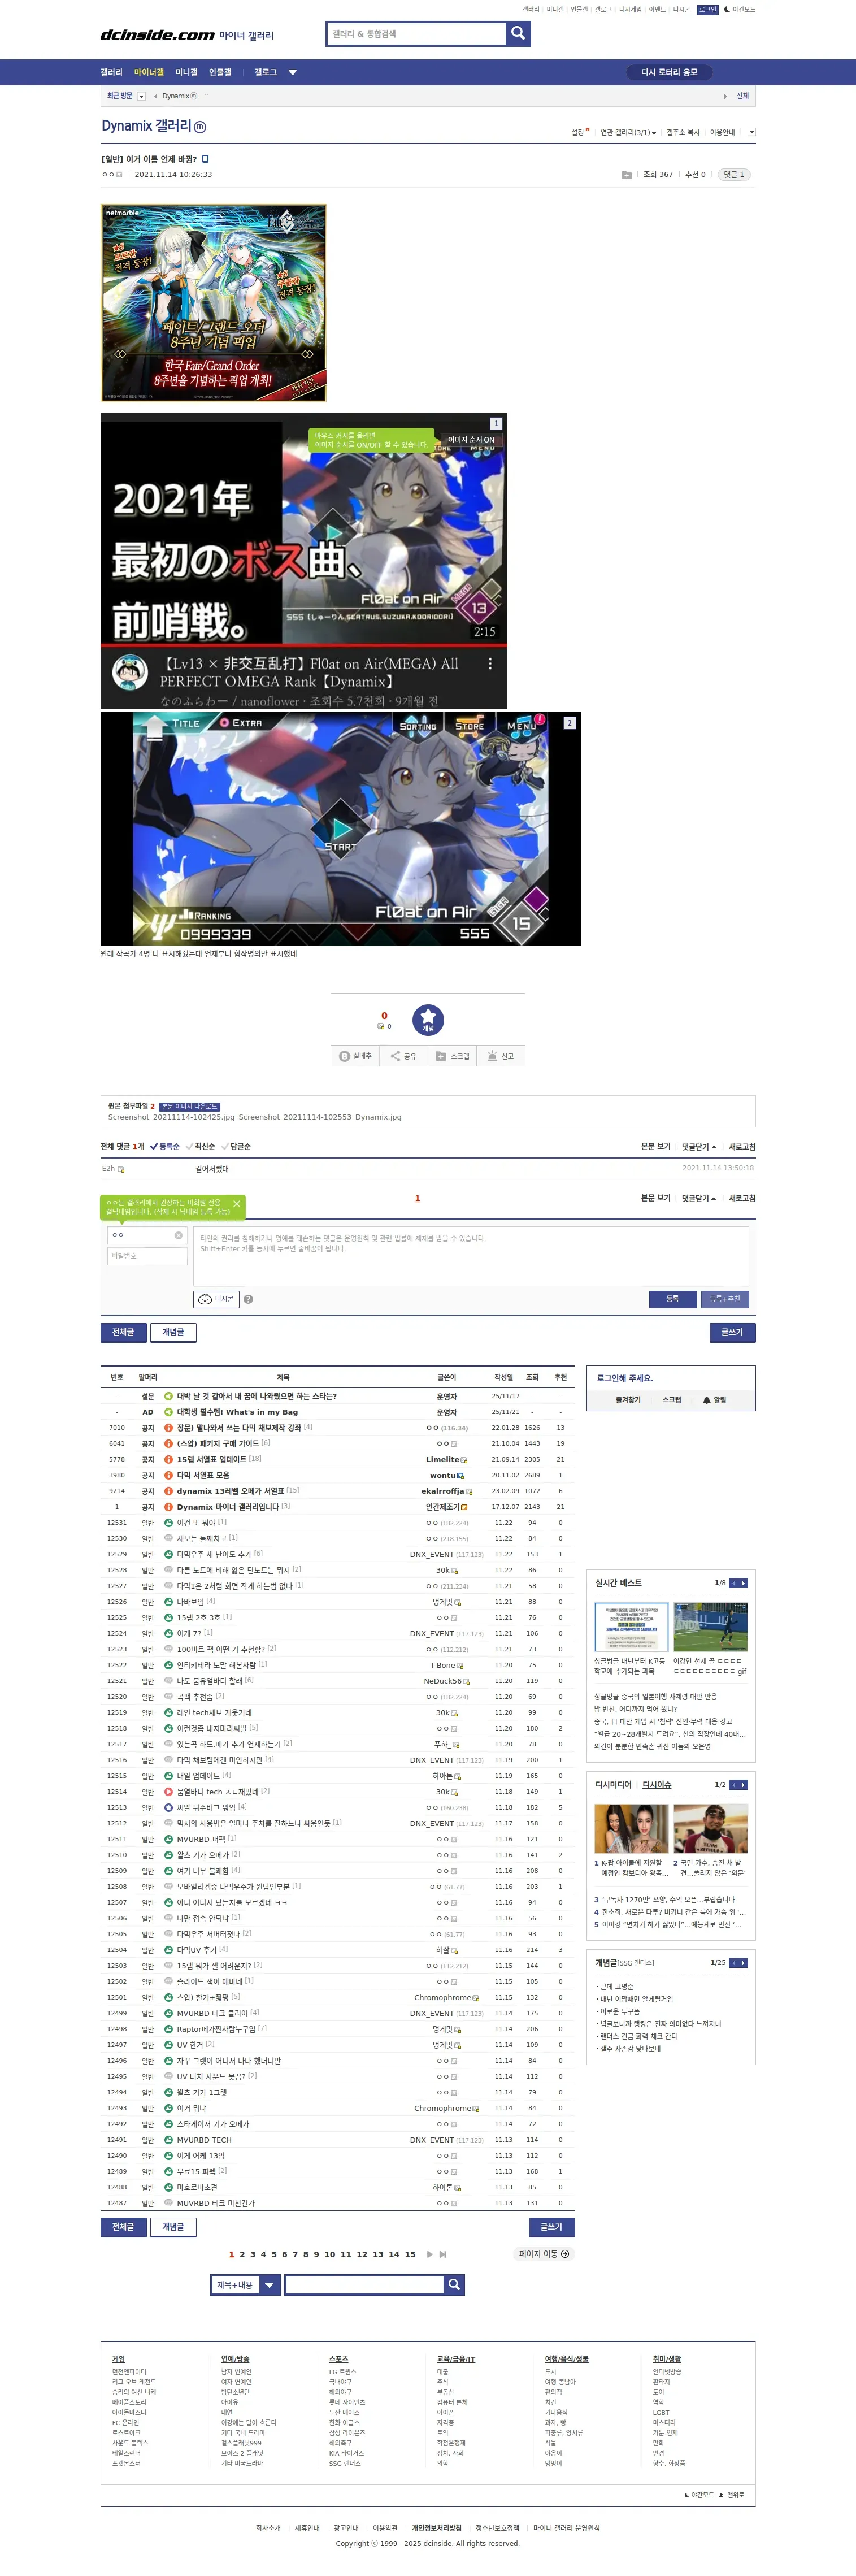The image size is (856, 2576).
Task: Click the upper 글쓰기 write button
Action: tap(732, 1332)
